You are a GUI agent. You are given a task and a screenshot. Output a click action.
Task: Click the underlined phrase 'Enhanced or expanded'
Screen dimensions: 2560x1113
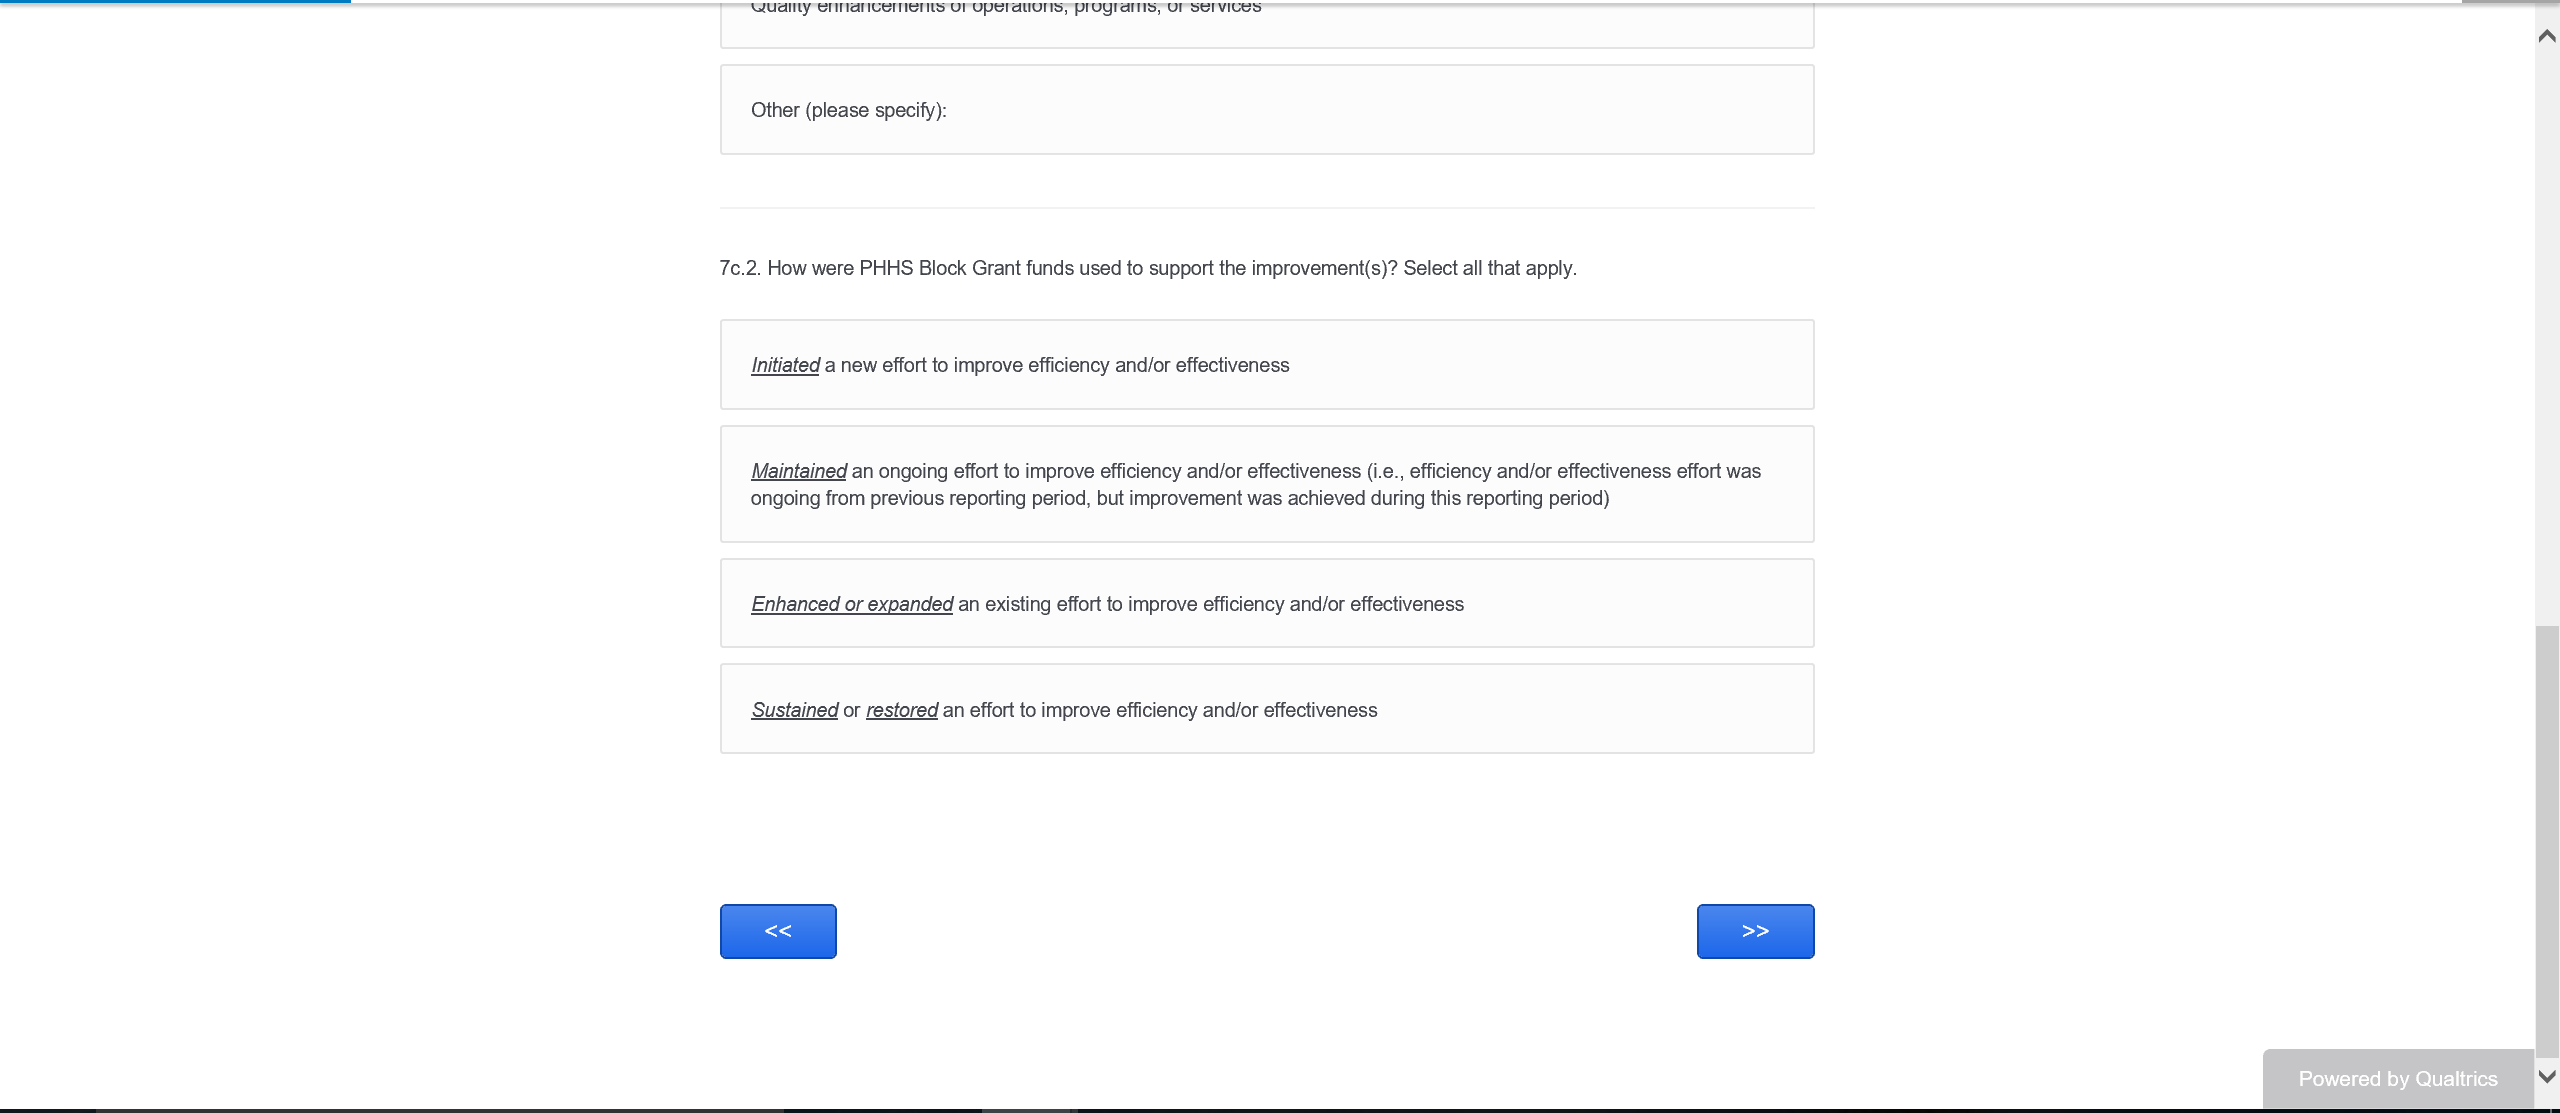(852, 604)
